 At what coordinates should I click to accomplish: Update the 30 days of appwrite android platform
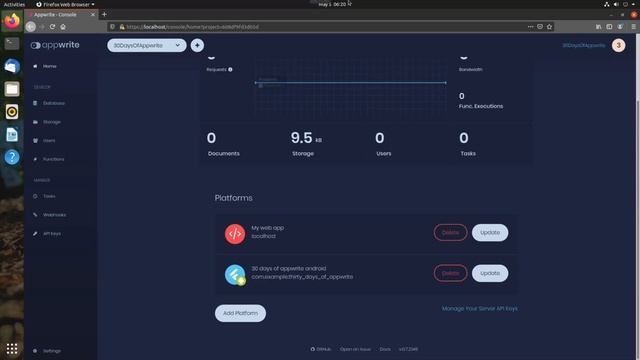[490, 273]
